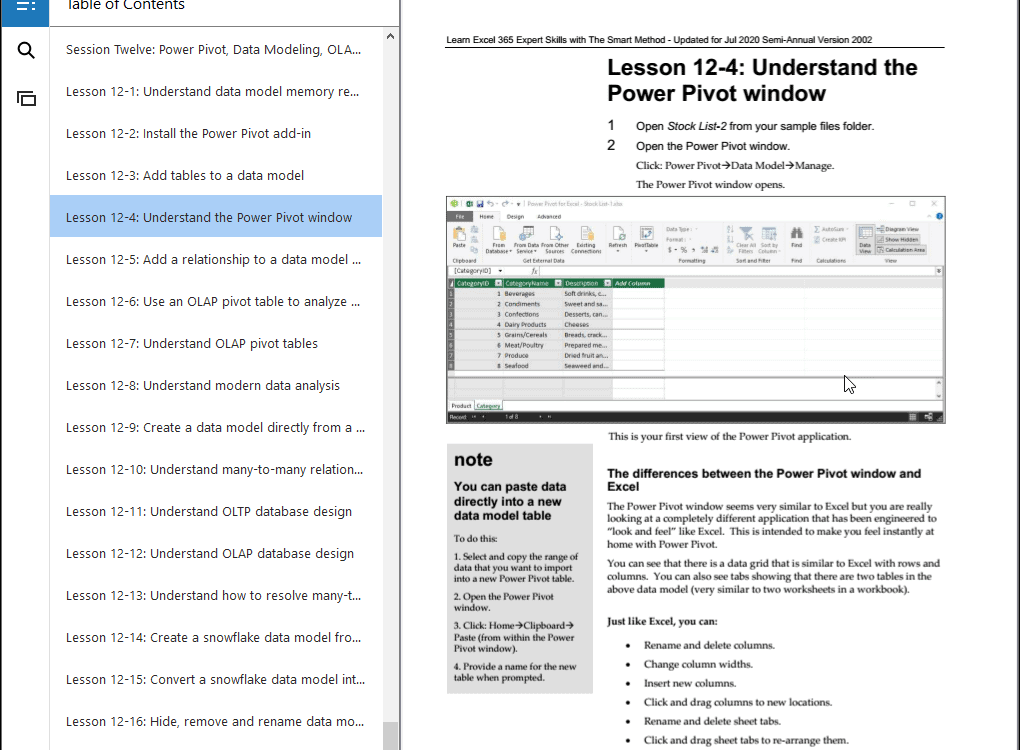Click bullet 'Change column widths.'
Viewport: 1020px width, 750px height.
tap(698, 664)
